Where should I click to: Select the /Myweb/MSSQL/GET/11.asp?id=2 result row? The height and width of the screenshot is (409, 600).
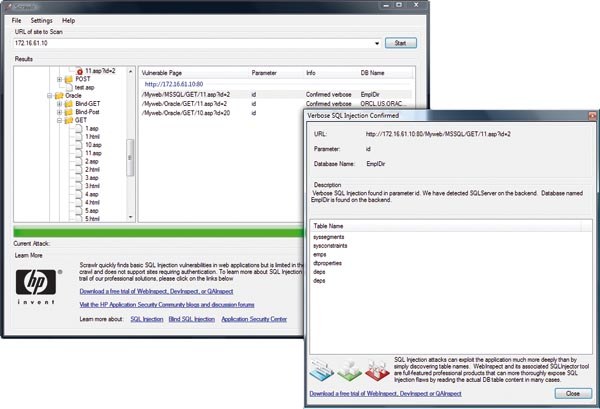point(276,95)
